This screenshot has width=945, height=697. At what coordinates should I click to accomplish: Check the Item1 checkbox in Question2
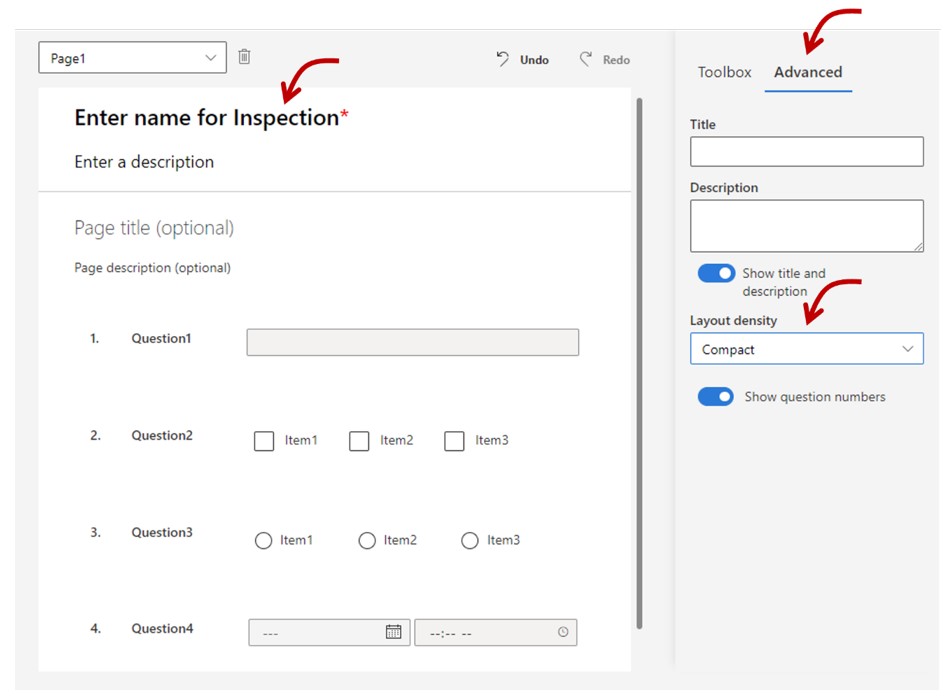(x=264, y=440)
